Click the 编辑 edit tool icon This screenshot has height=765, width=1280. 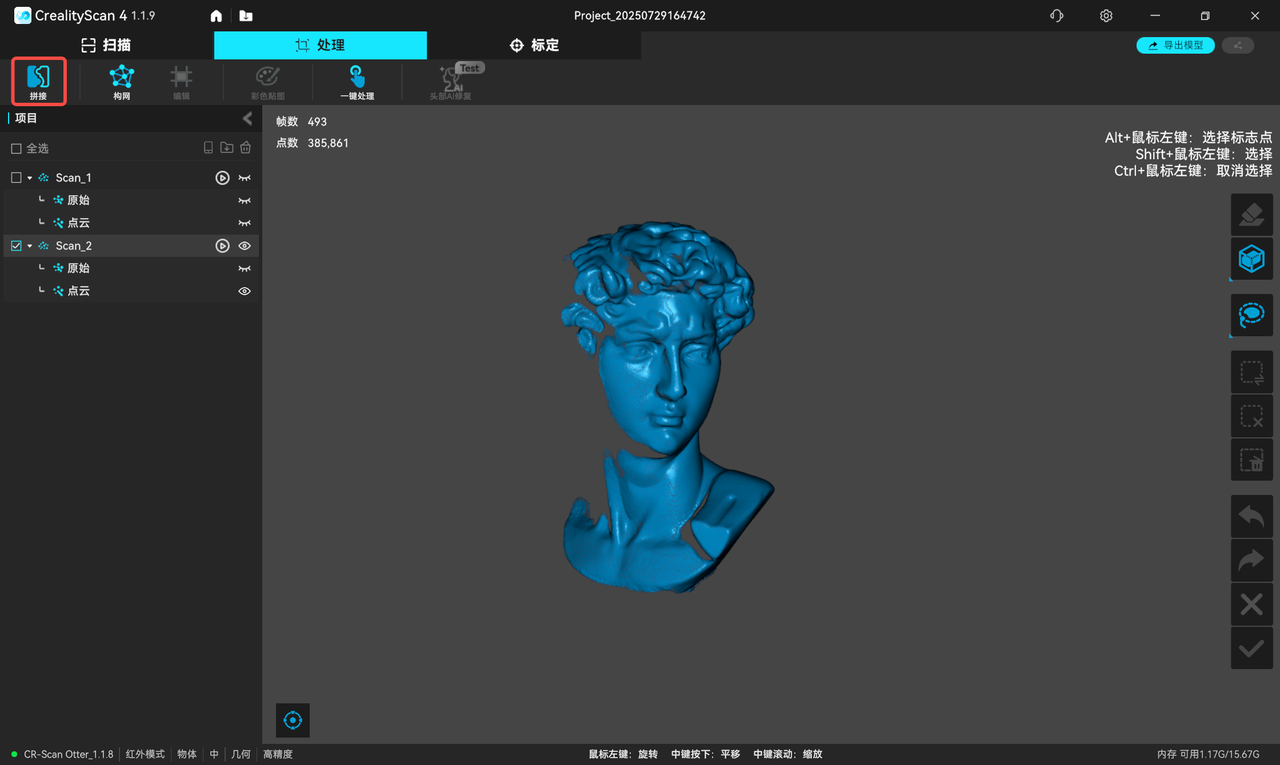pos(181,81)
